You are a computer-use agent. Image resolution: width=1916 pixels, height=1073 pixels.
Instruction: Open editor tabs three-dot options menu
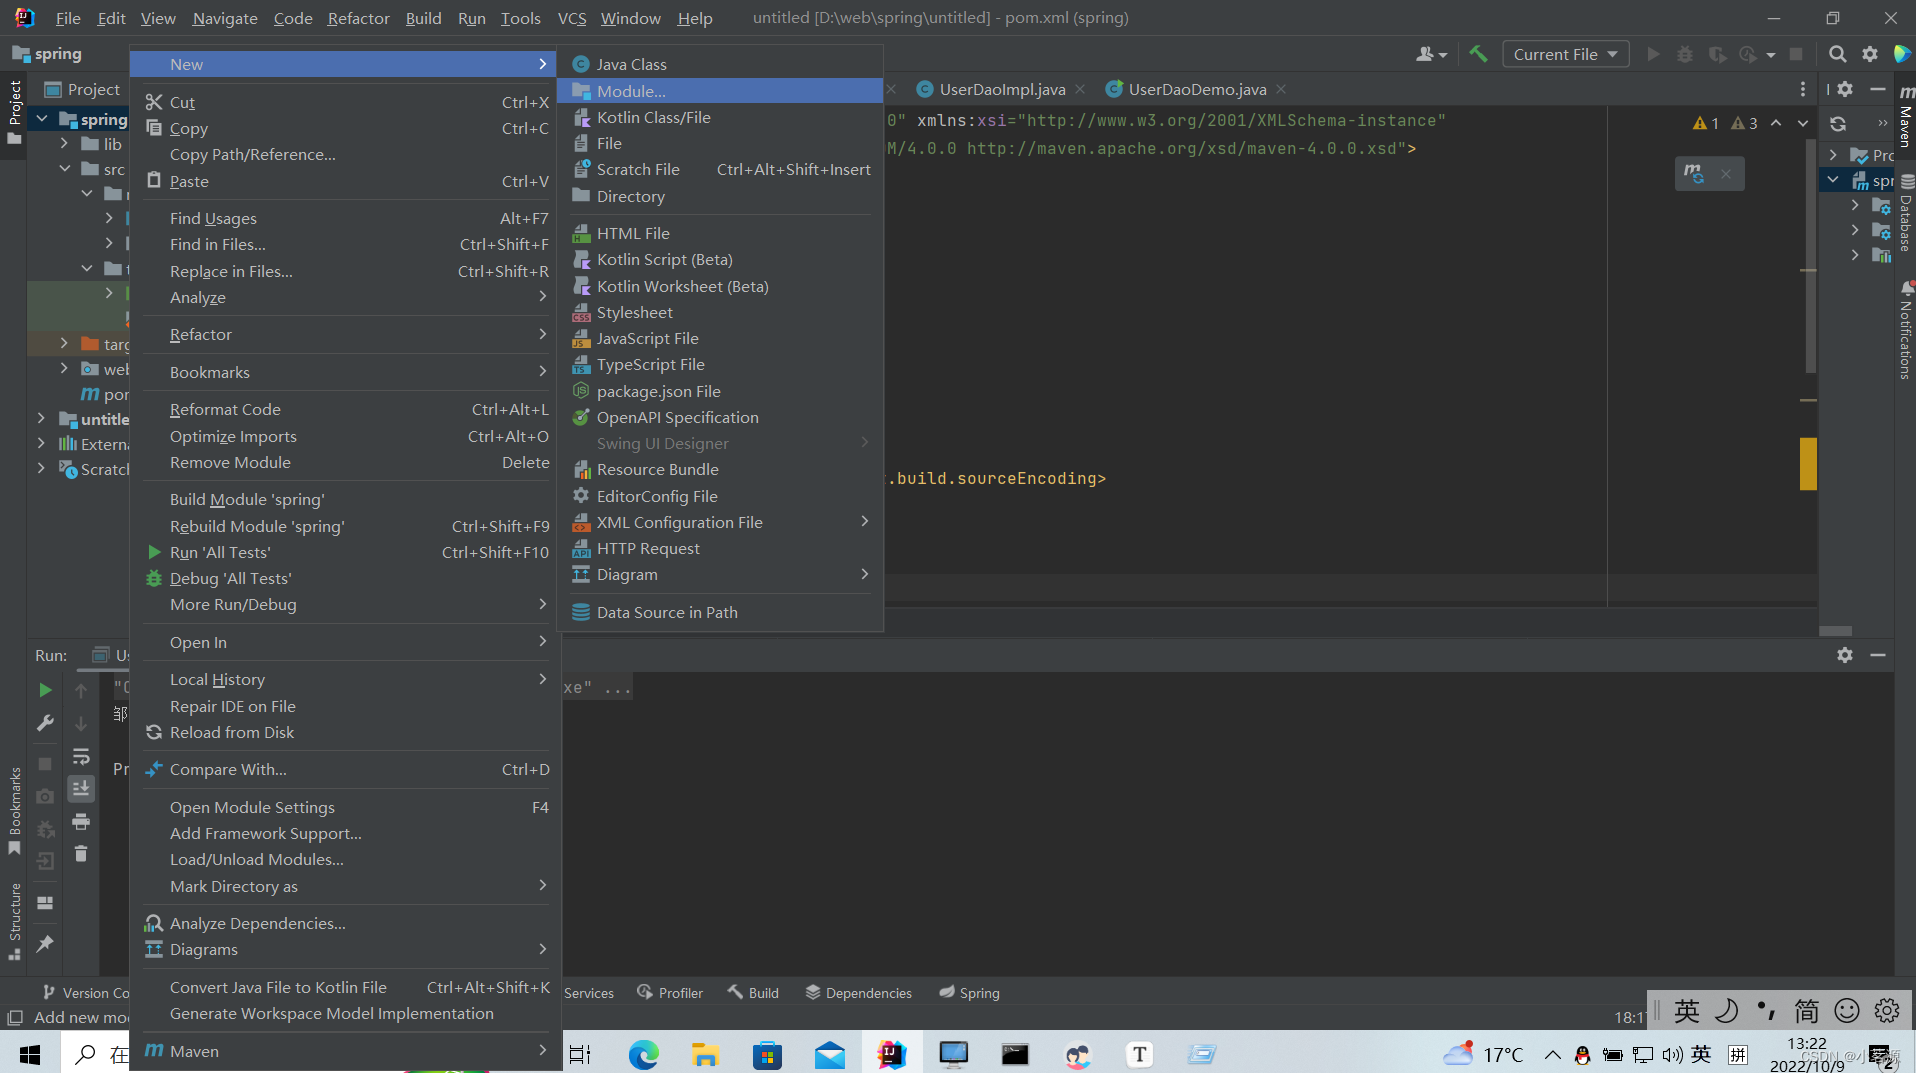[x=1803, y=89]
